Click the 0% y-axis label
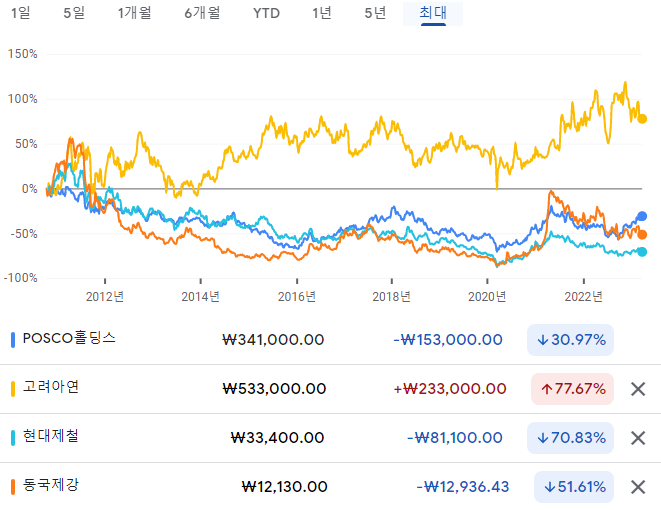This screenshot has width=661, height=510. 30,189
